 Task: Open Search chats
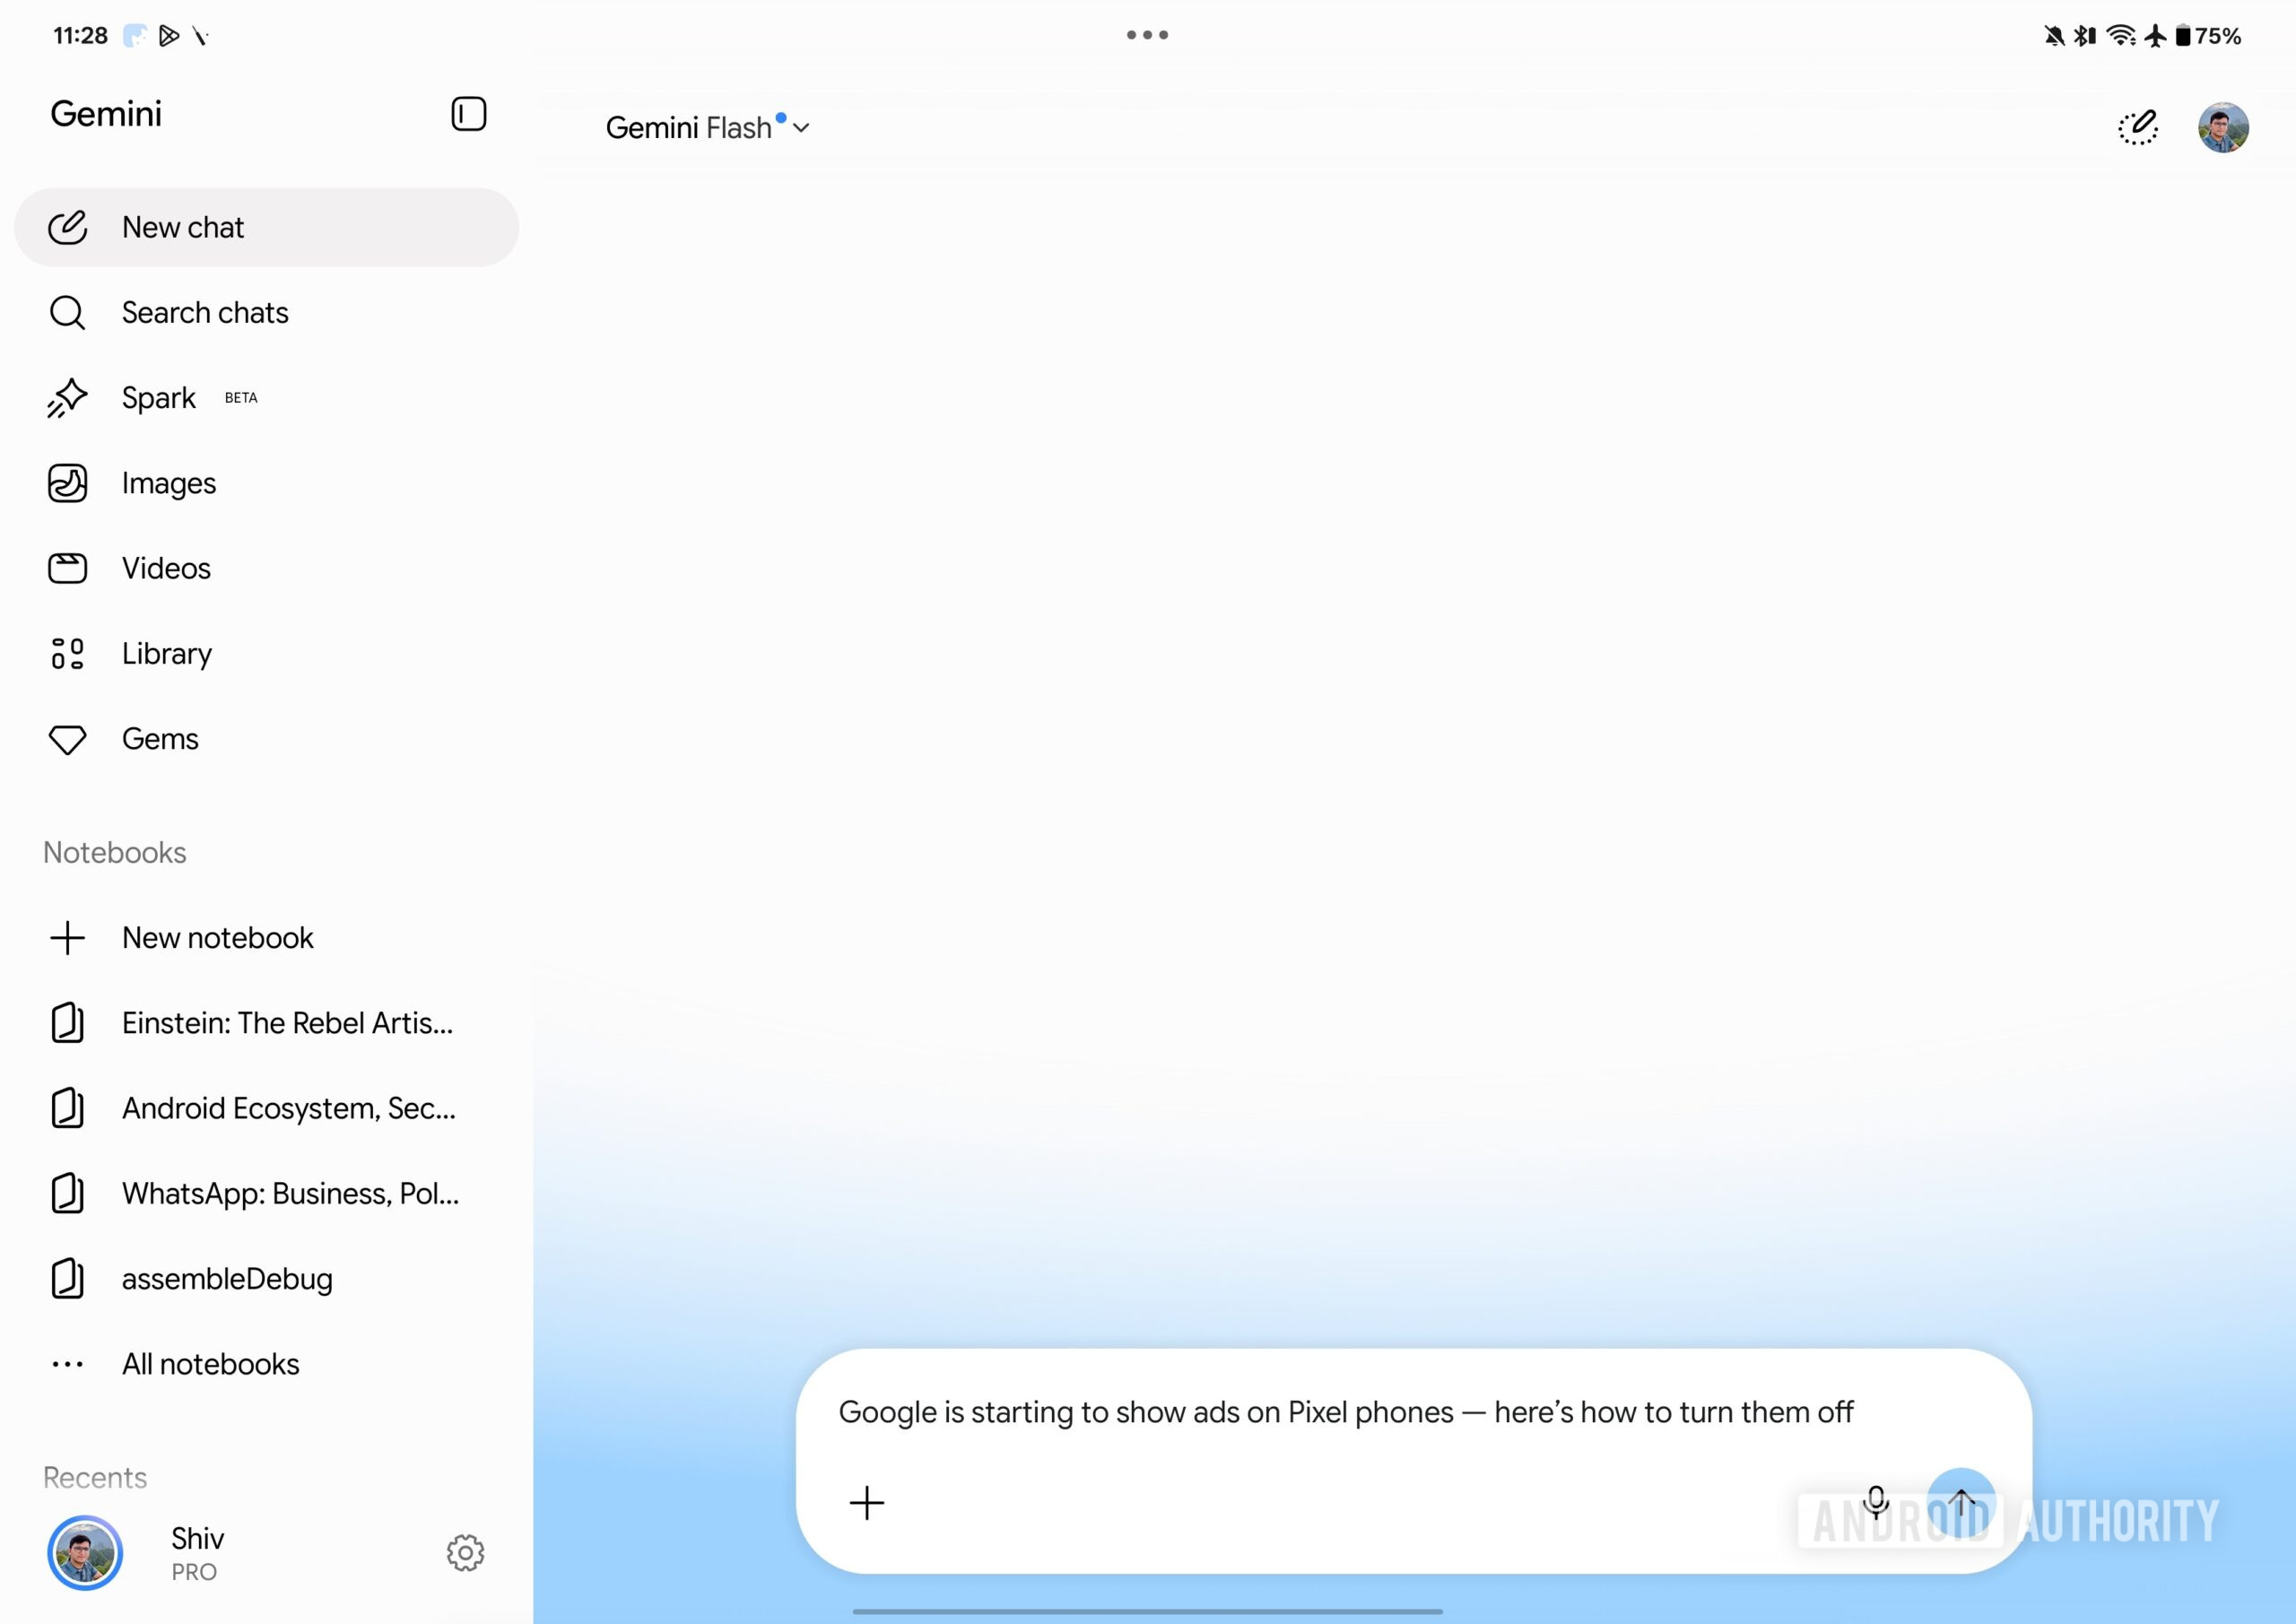point(266,313)
